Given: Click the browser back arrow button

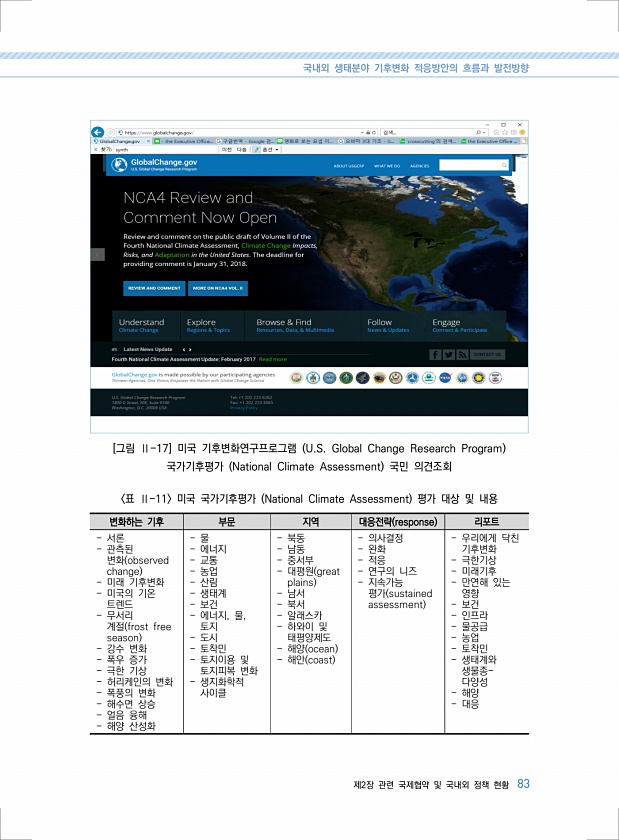Looking at the screenshot, I should [x=97, y=132].
